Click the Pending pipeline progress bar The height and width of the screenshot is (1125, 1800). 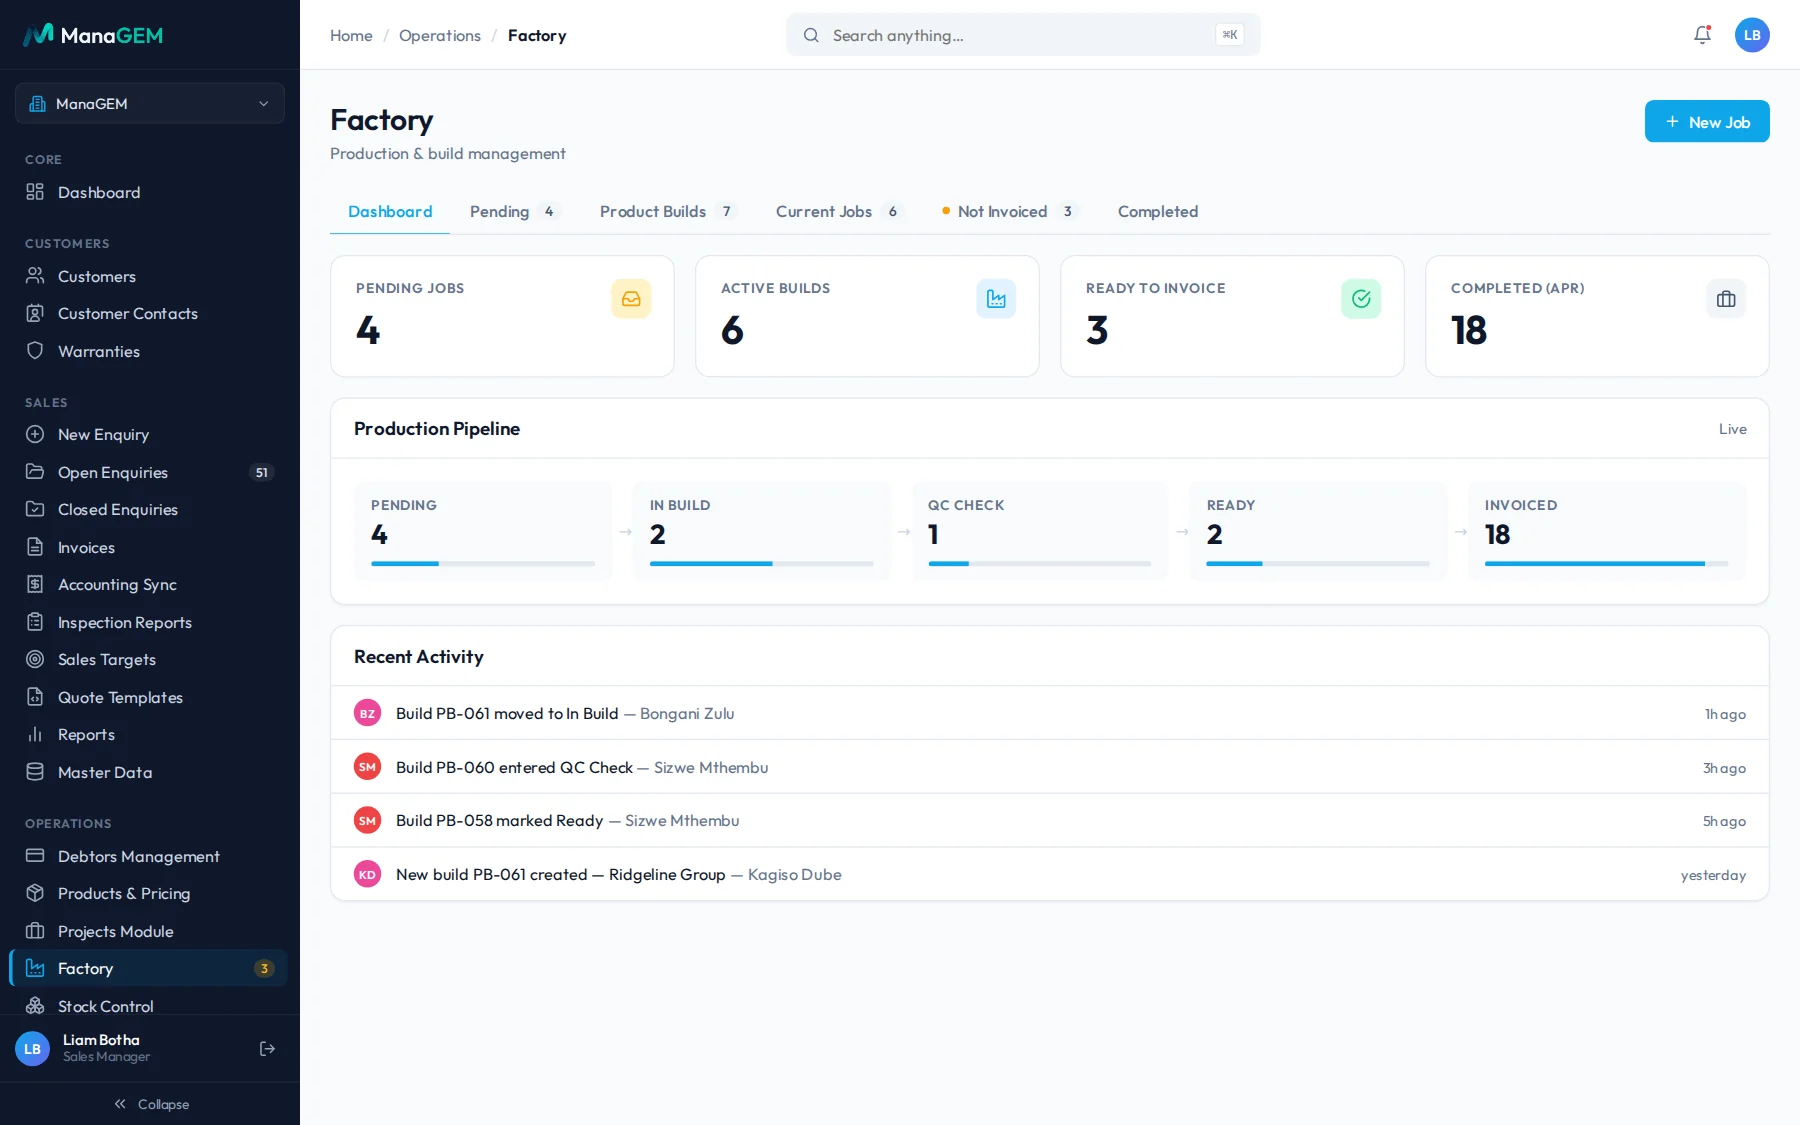coord(483,564)
